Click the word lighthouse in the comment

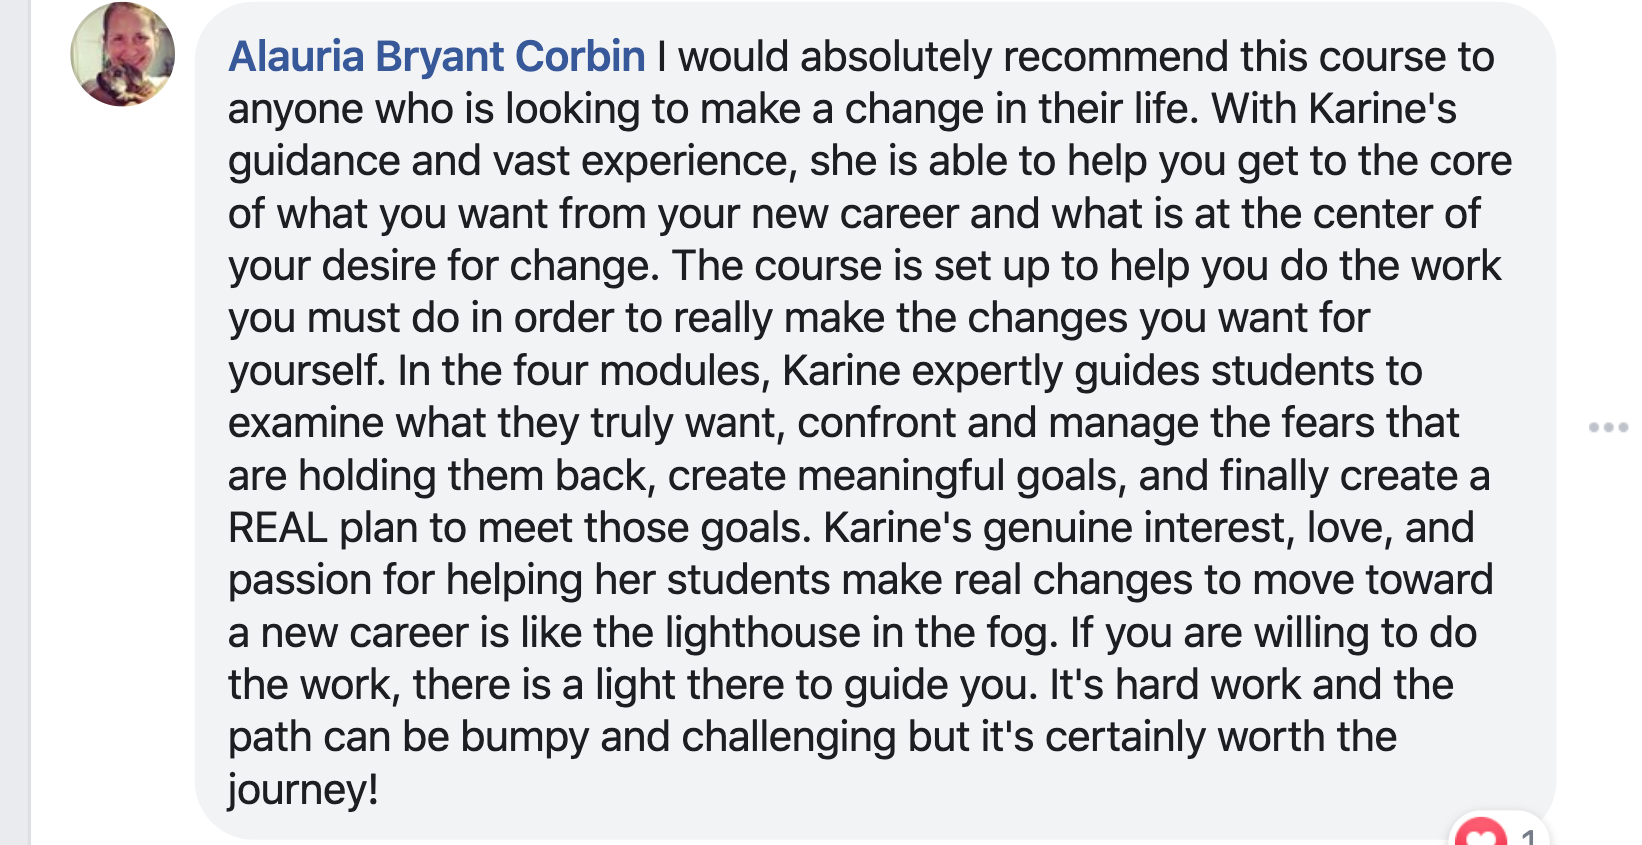(x=763, y=633)
